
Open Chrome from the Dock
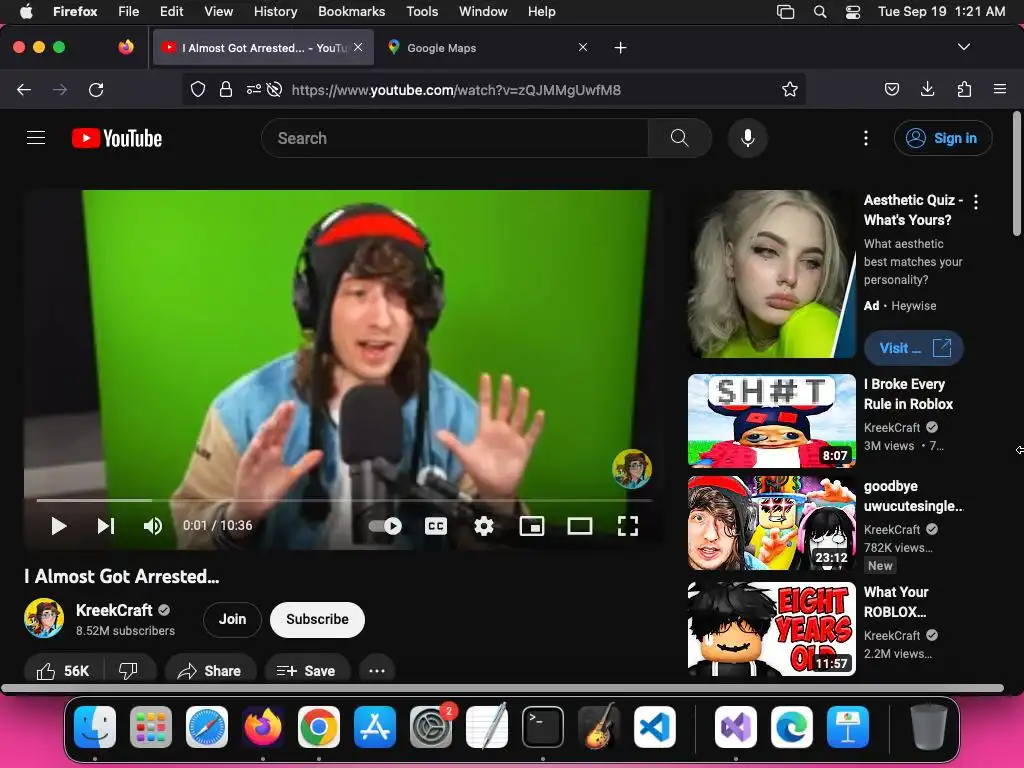point(319,727)
